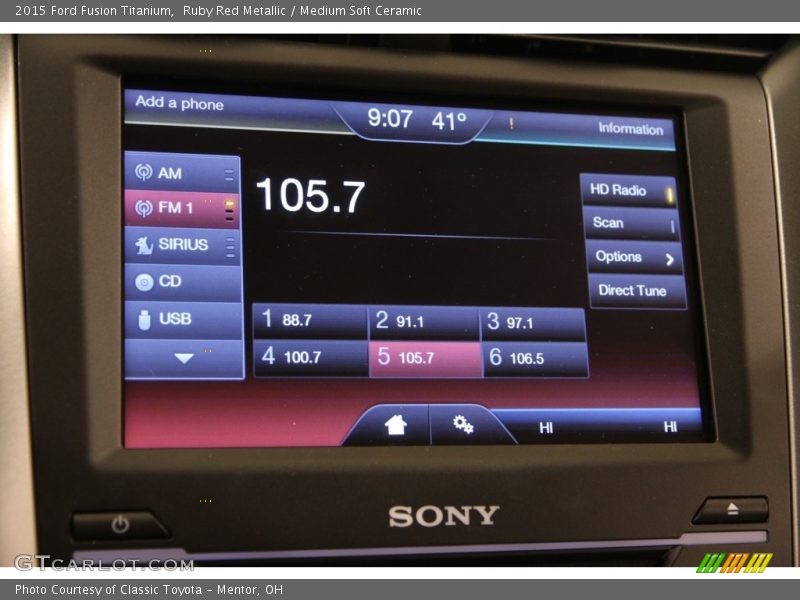Tap the SIRIUS dog icon
This screenshot has height=600, width=800.
144,245
